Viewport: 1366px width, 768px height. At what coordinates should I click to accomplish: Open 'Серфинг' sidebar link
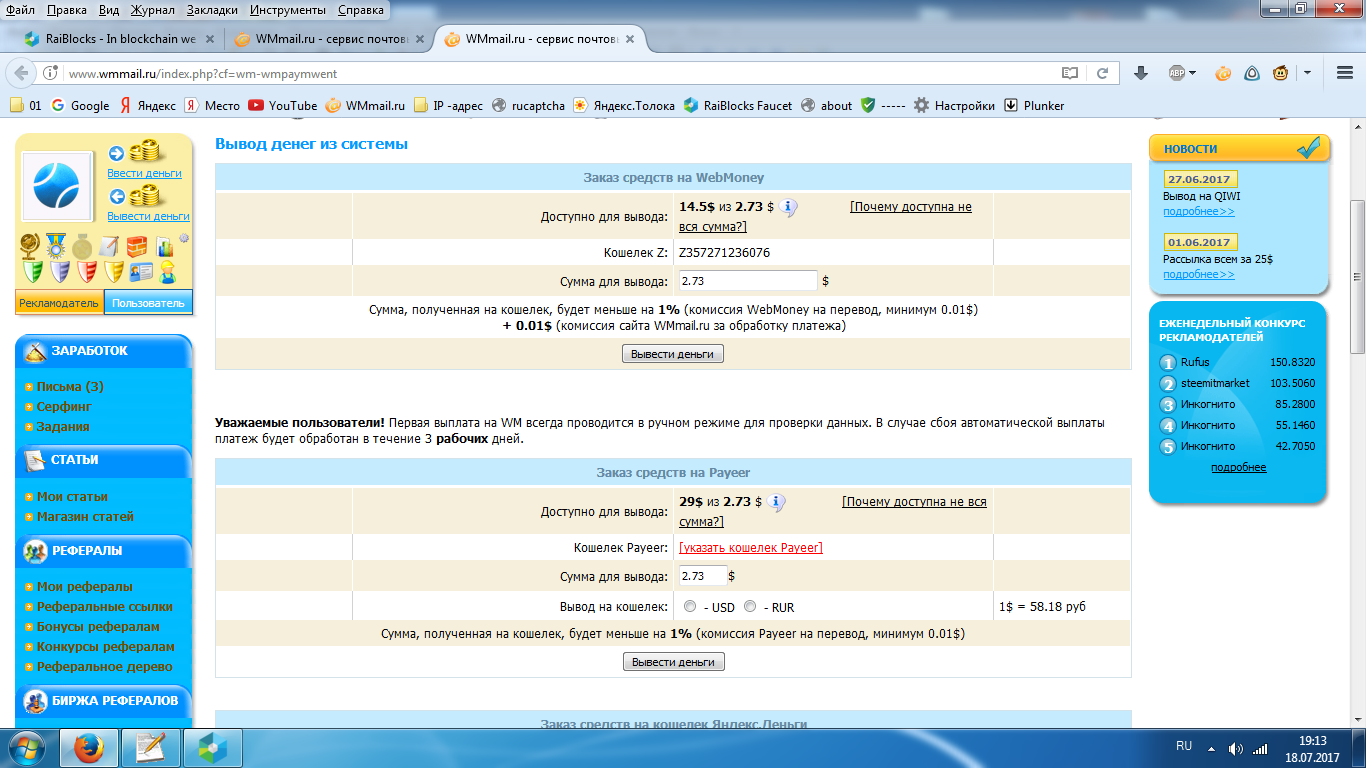(64, 406)
